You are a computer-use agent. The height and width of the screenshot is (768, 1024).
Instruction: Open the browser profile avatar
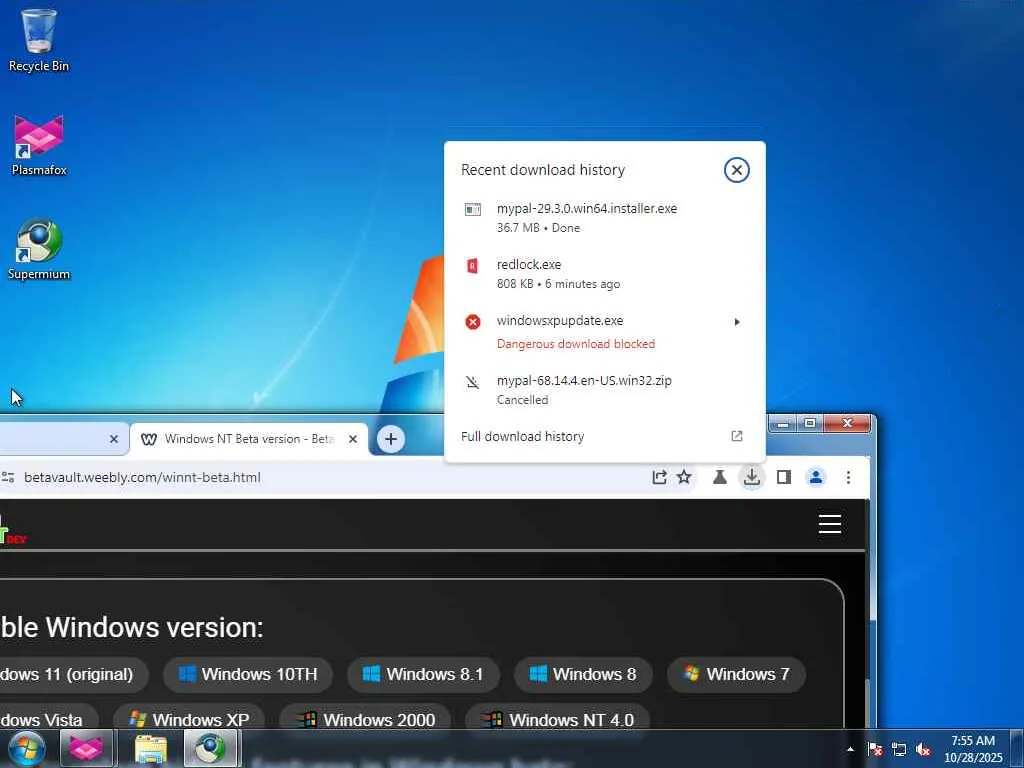click(x=816, y=477)
